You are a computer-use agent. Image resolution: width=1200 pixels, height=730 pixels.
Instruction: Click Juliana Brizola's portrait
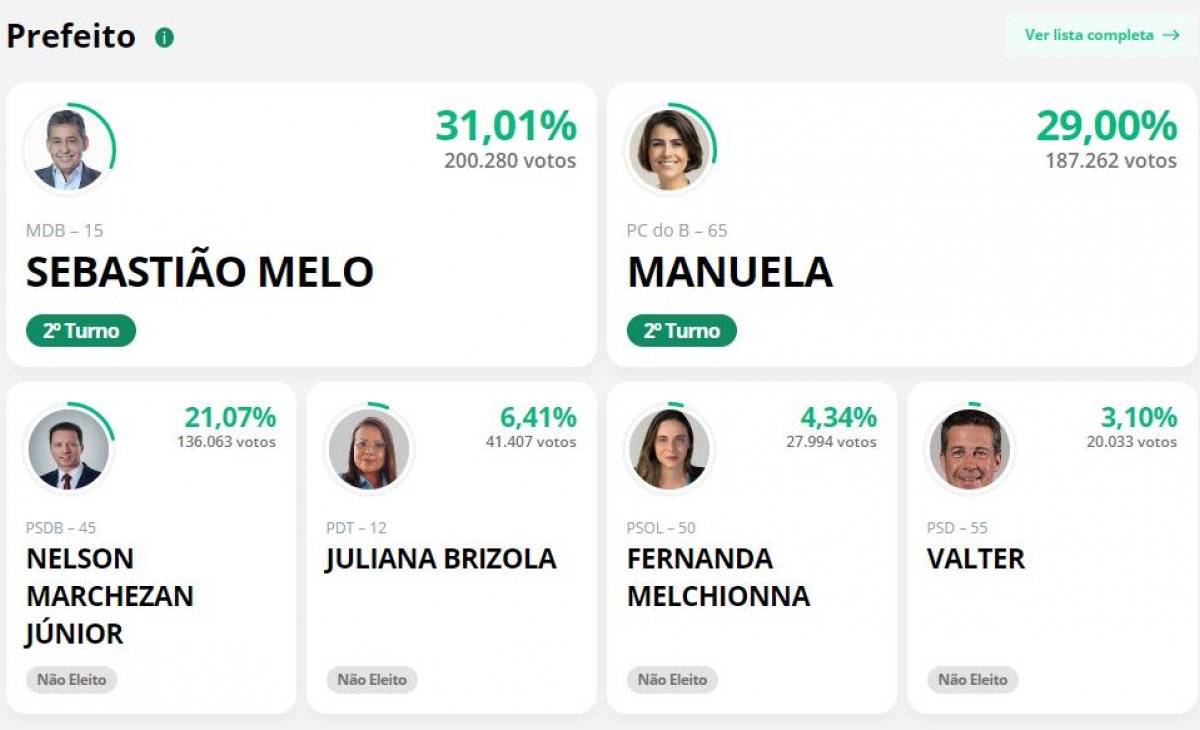[368, 449]
